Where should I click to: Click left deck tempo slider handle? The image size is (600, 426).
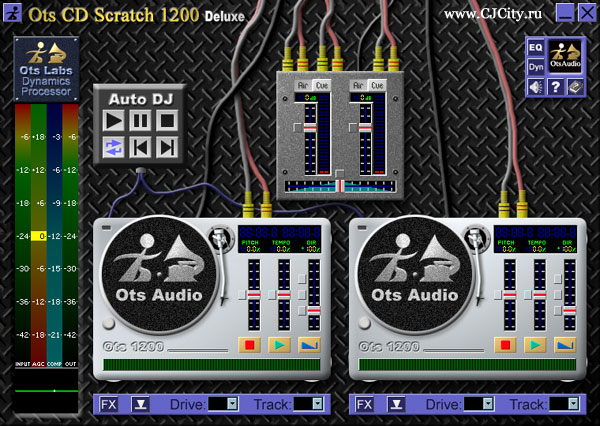tap(284, 295)
